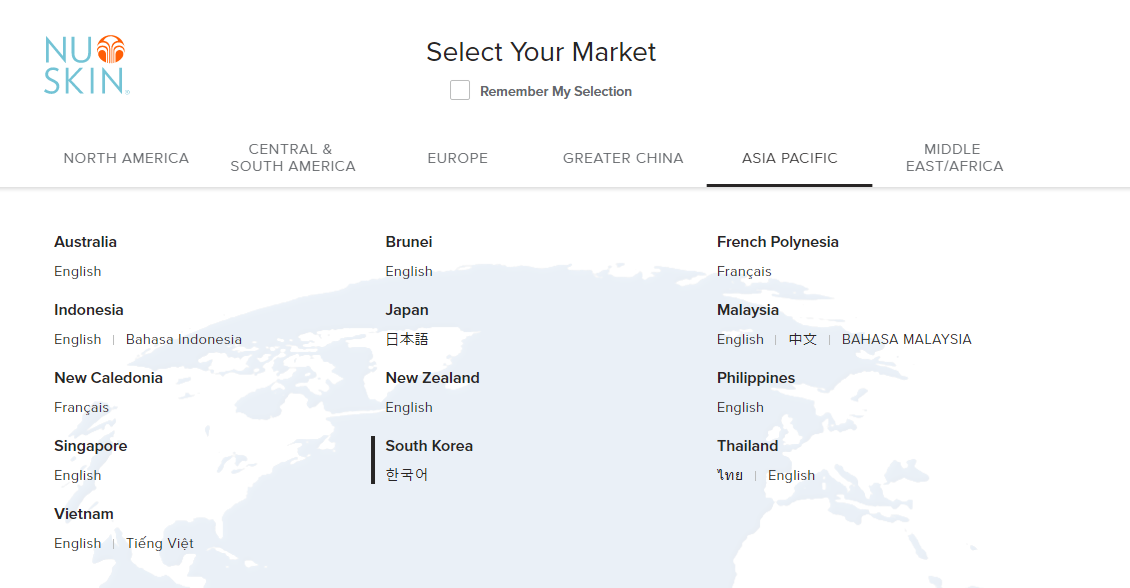Click the Australia market heading
Viewport: 1130px width, 588px height.
click(x=85, y=242)
